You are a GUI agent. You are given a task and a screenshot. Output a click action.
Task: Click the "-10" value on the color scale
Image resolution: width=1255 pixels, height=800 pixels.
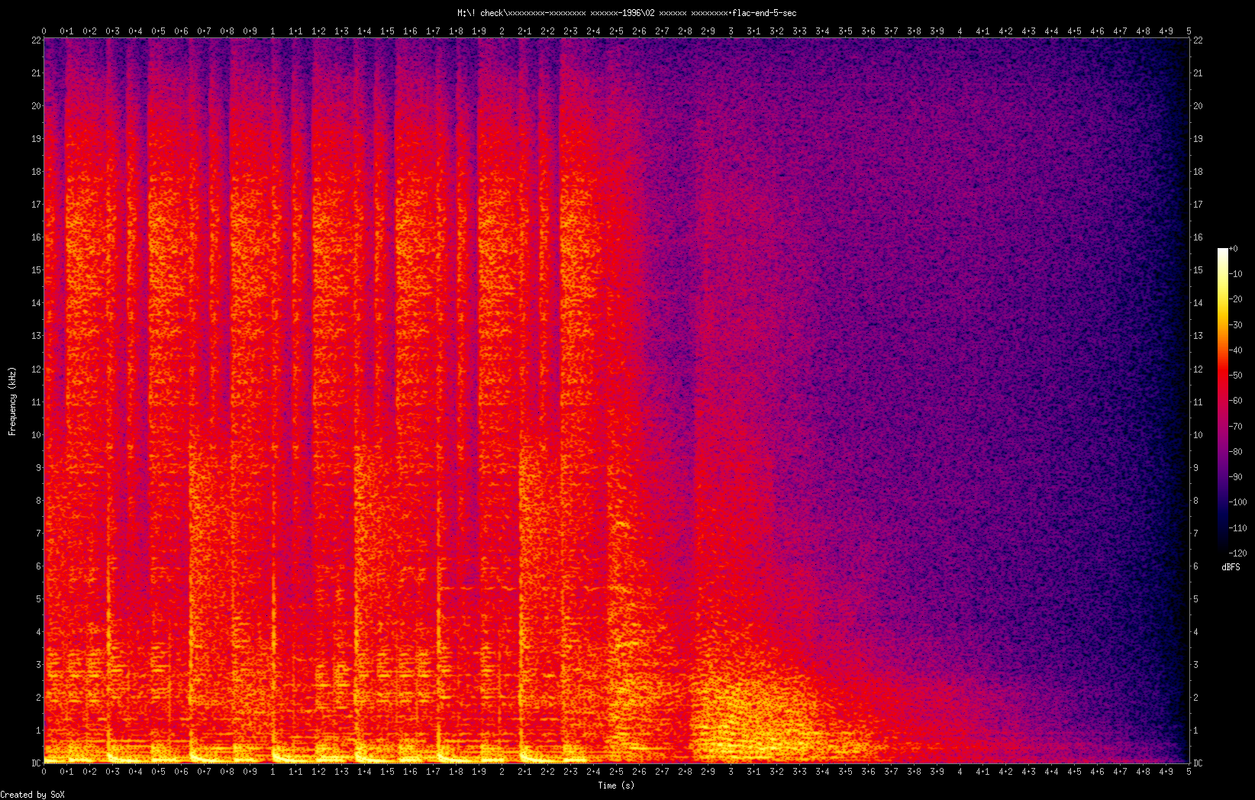tap(1238, 273)
